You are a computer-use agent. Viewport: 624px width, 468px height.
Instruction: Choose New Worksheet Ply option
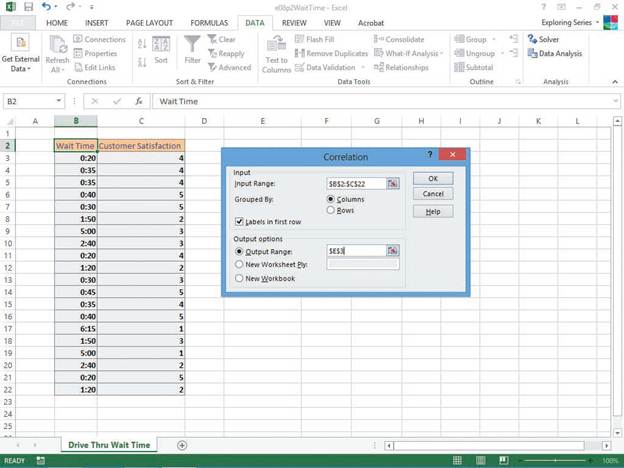(238, 264)
